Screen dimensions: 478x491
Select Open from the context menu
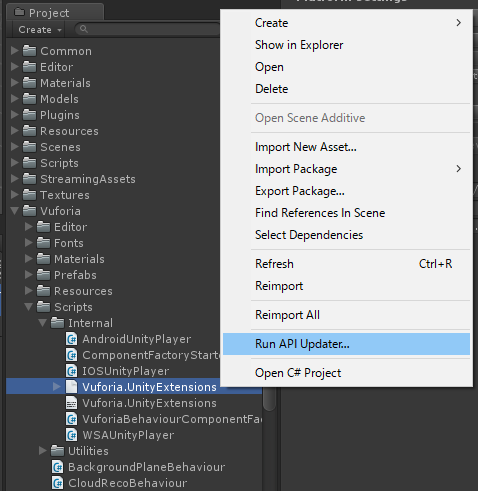click(346, 67)
